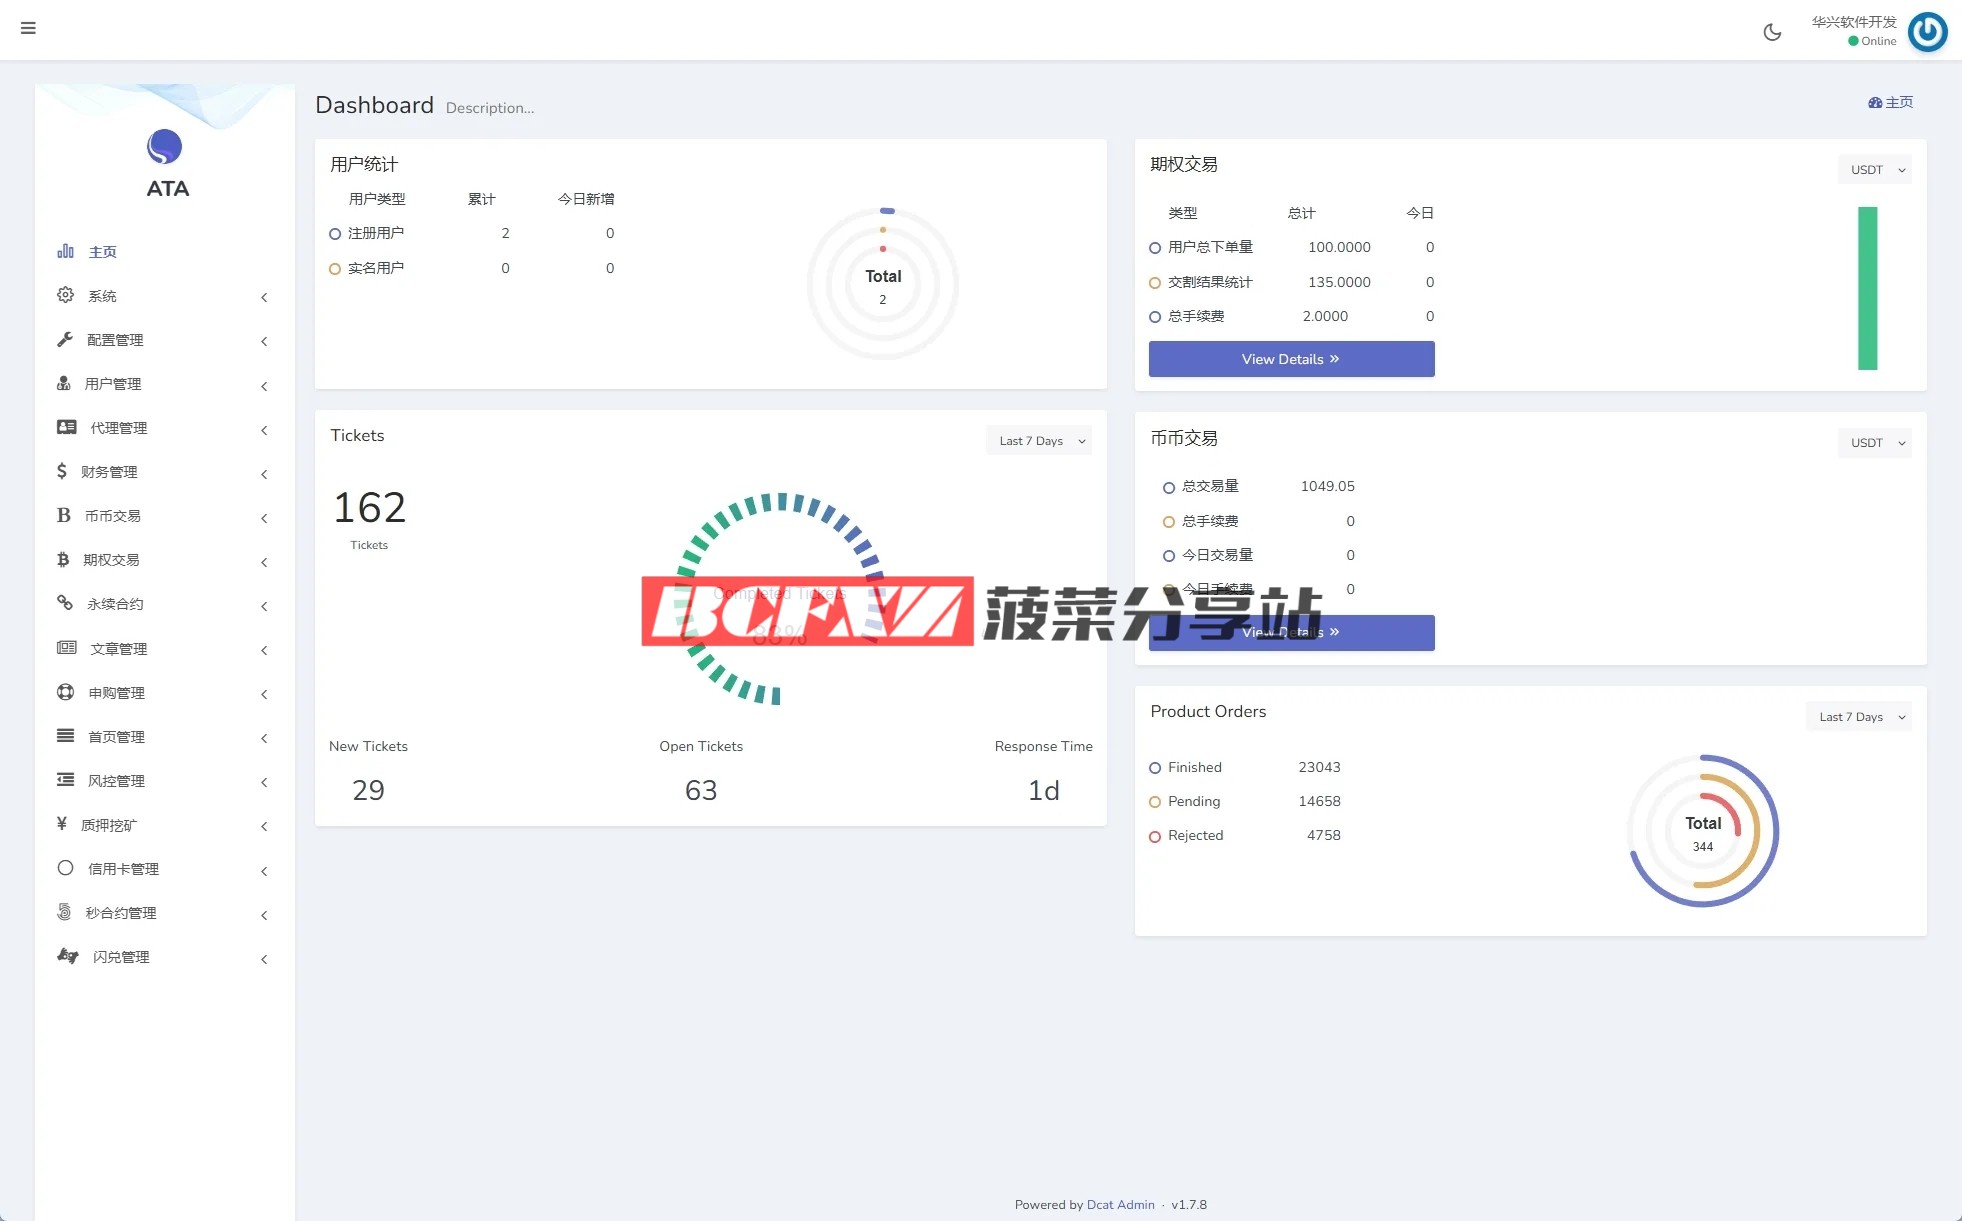Toggle dark mode moon icon
The height and width of the screenshot is (1221, 1962).
1772,32
